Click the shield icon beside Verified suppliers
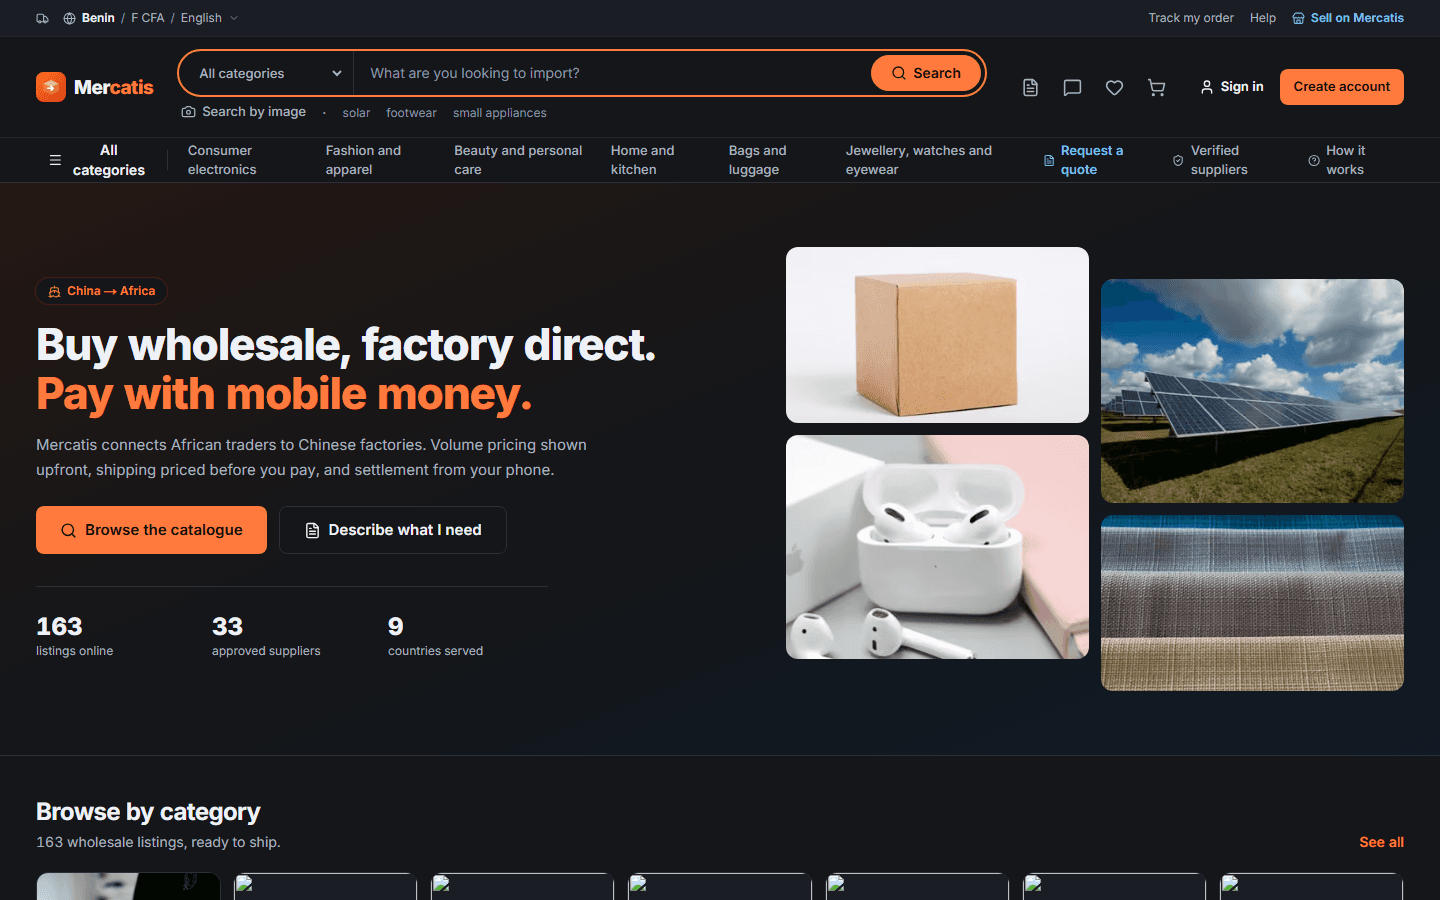This screenshot has height=900, width=1440. click(x=1178, y=160)
